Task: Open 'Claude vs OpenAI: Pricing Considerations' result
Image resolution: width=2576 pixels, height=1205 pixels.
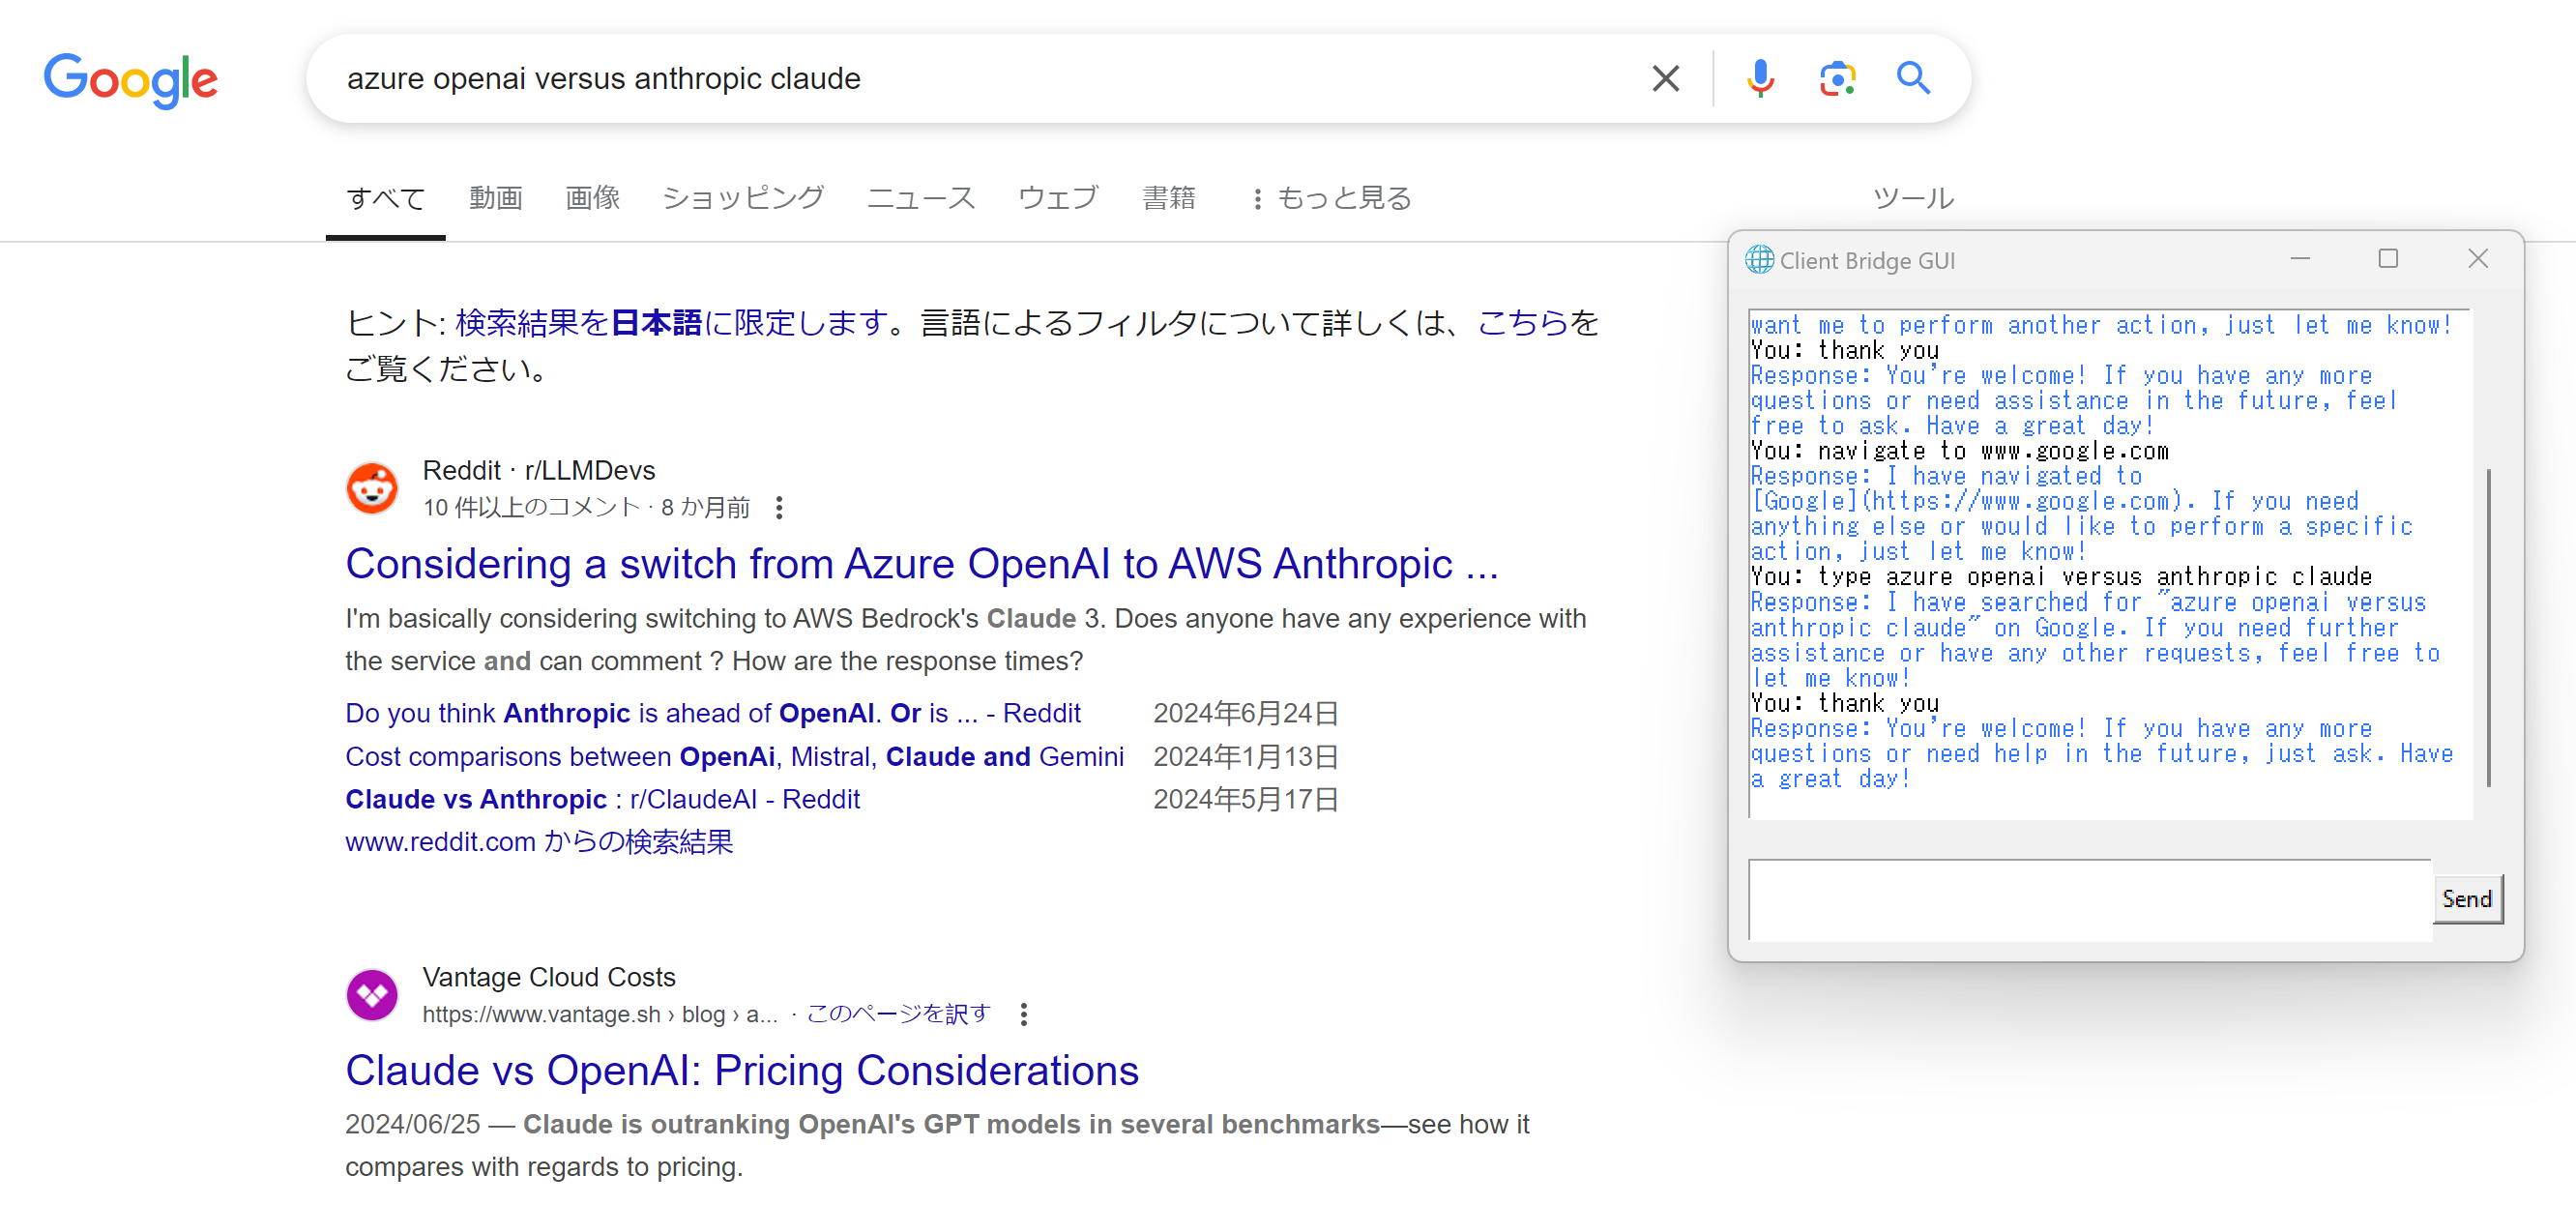Action: click(741, 1070)
